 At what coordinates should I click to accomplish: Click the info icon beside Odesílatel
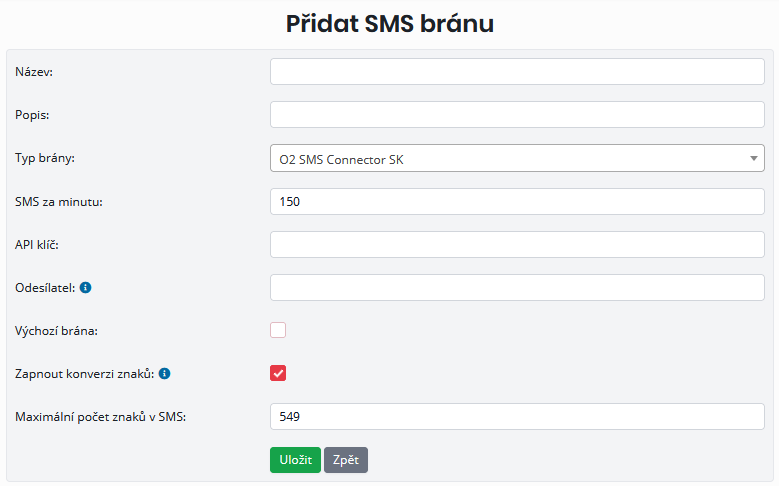(86, 288)
